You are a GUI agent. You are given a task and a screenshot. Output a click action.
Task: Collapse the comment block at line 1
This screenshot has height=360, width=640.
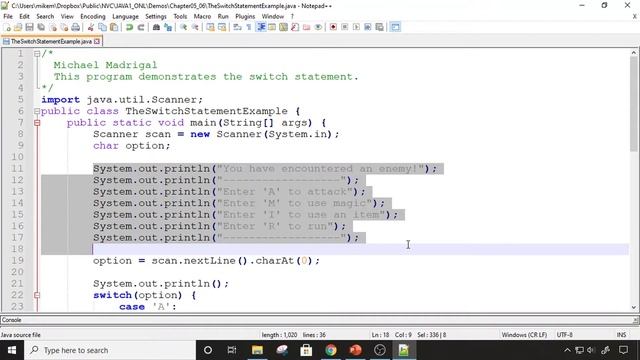[x=37, y=53]
